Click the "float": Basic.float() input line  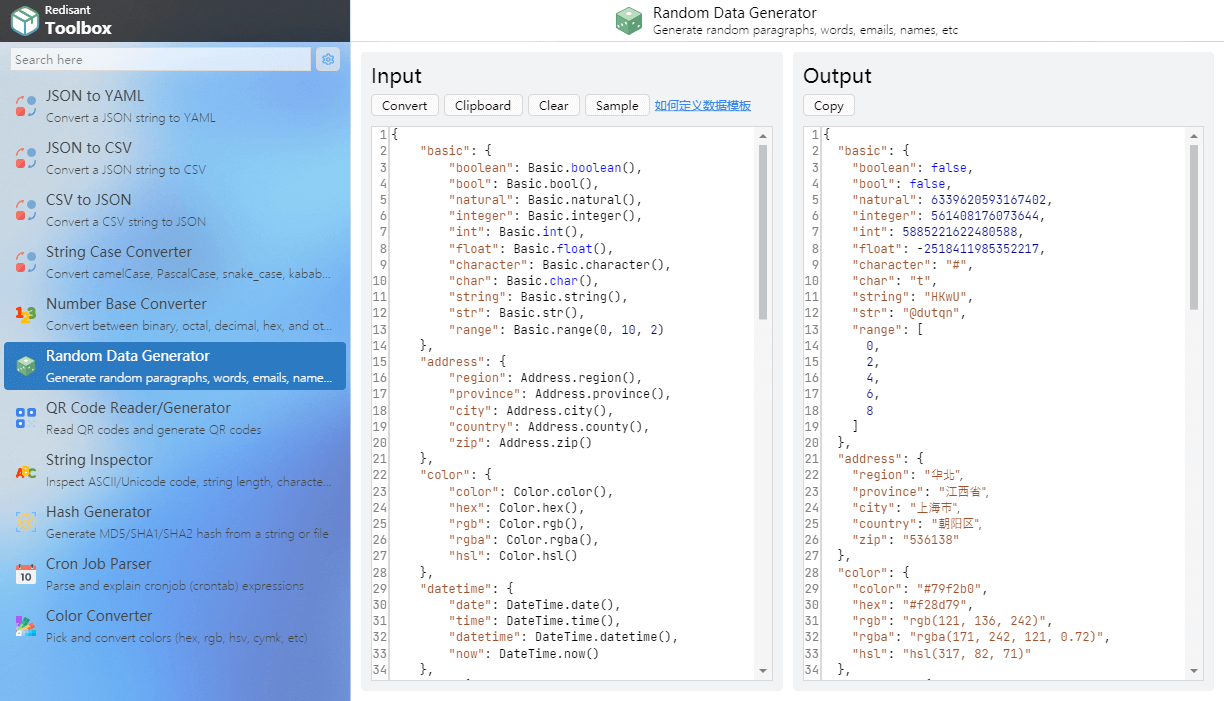tap(531, 248)
